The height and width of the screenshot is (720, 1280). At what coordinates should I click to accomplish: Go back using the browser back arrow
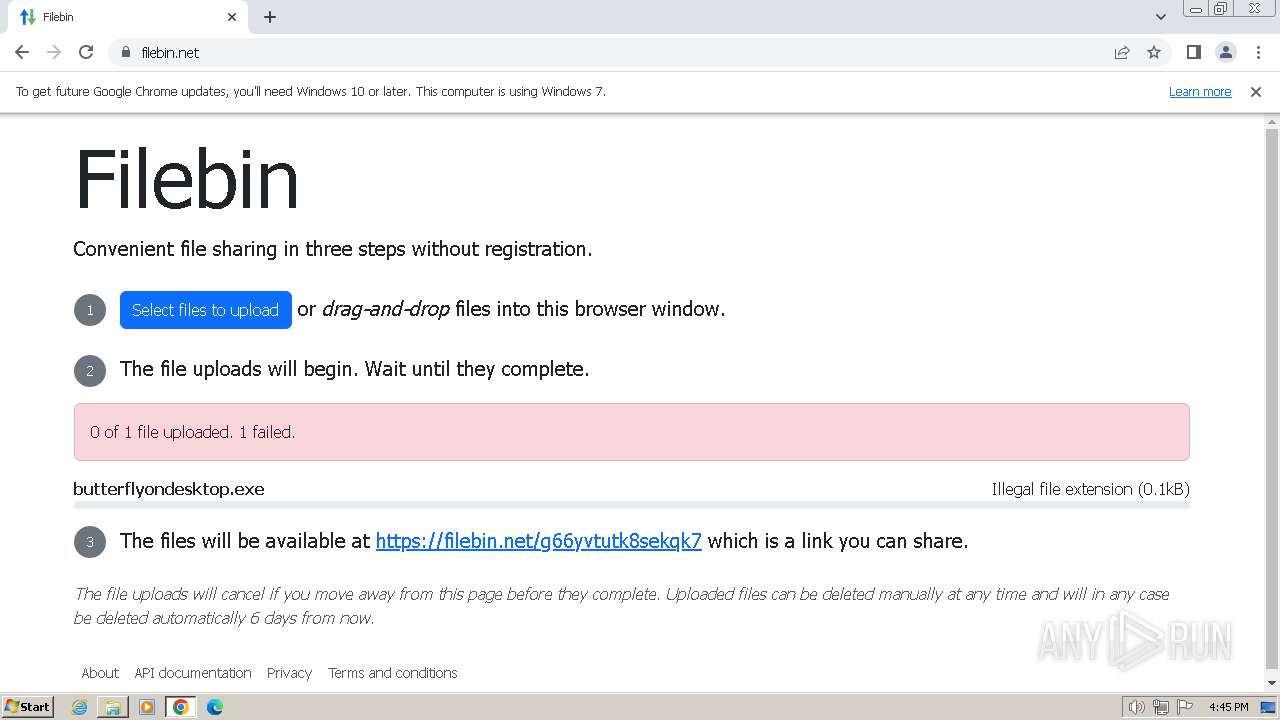click(x=22, y=52)
